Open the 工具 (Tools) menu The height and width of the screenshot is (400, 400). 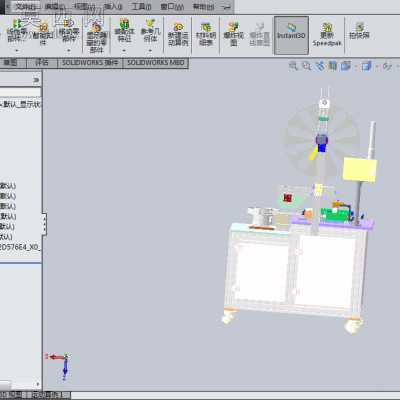(x=142, y=6)
